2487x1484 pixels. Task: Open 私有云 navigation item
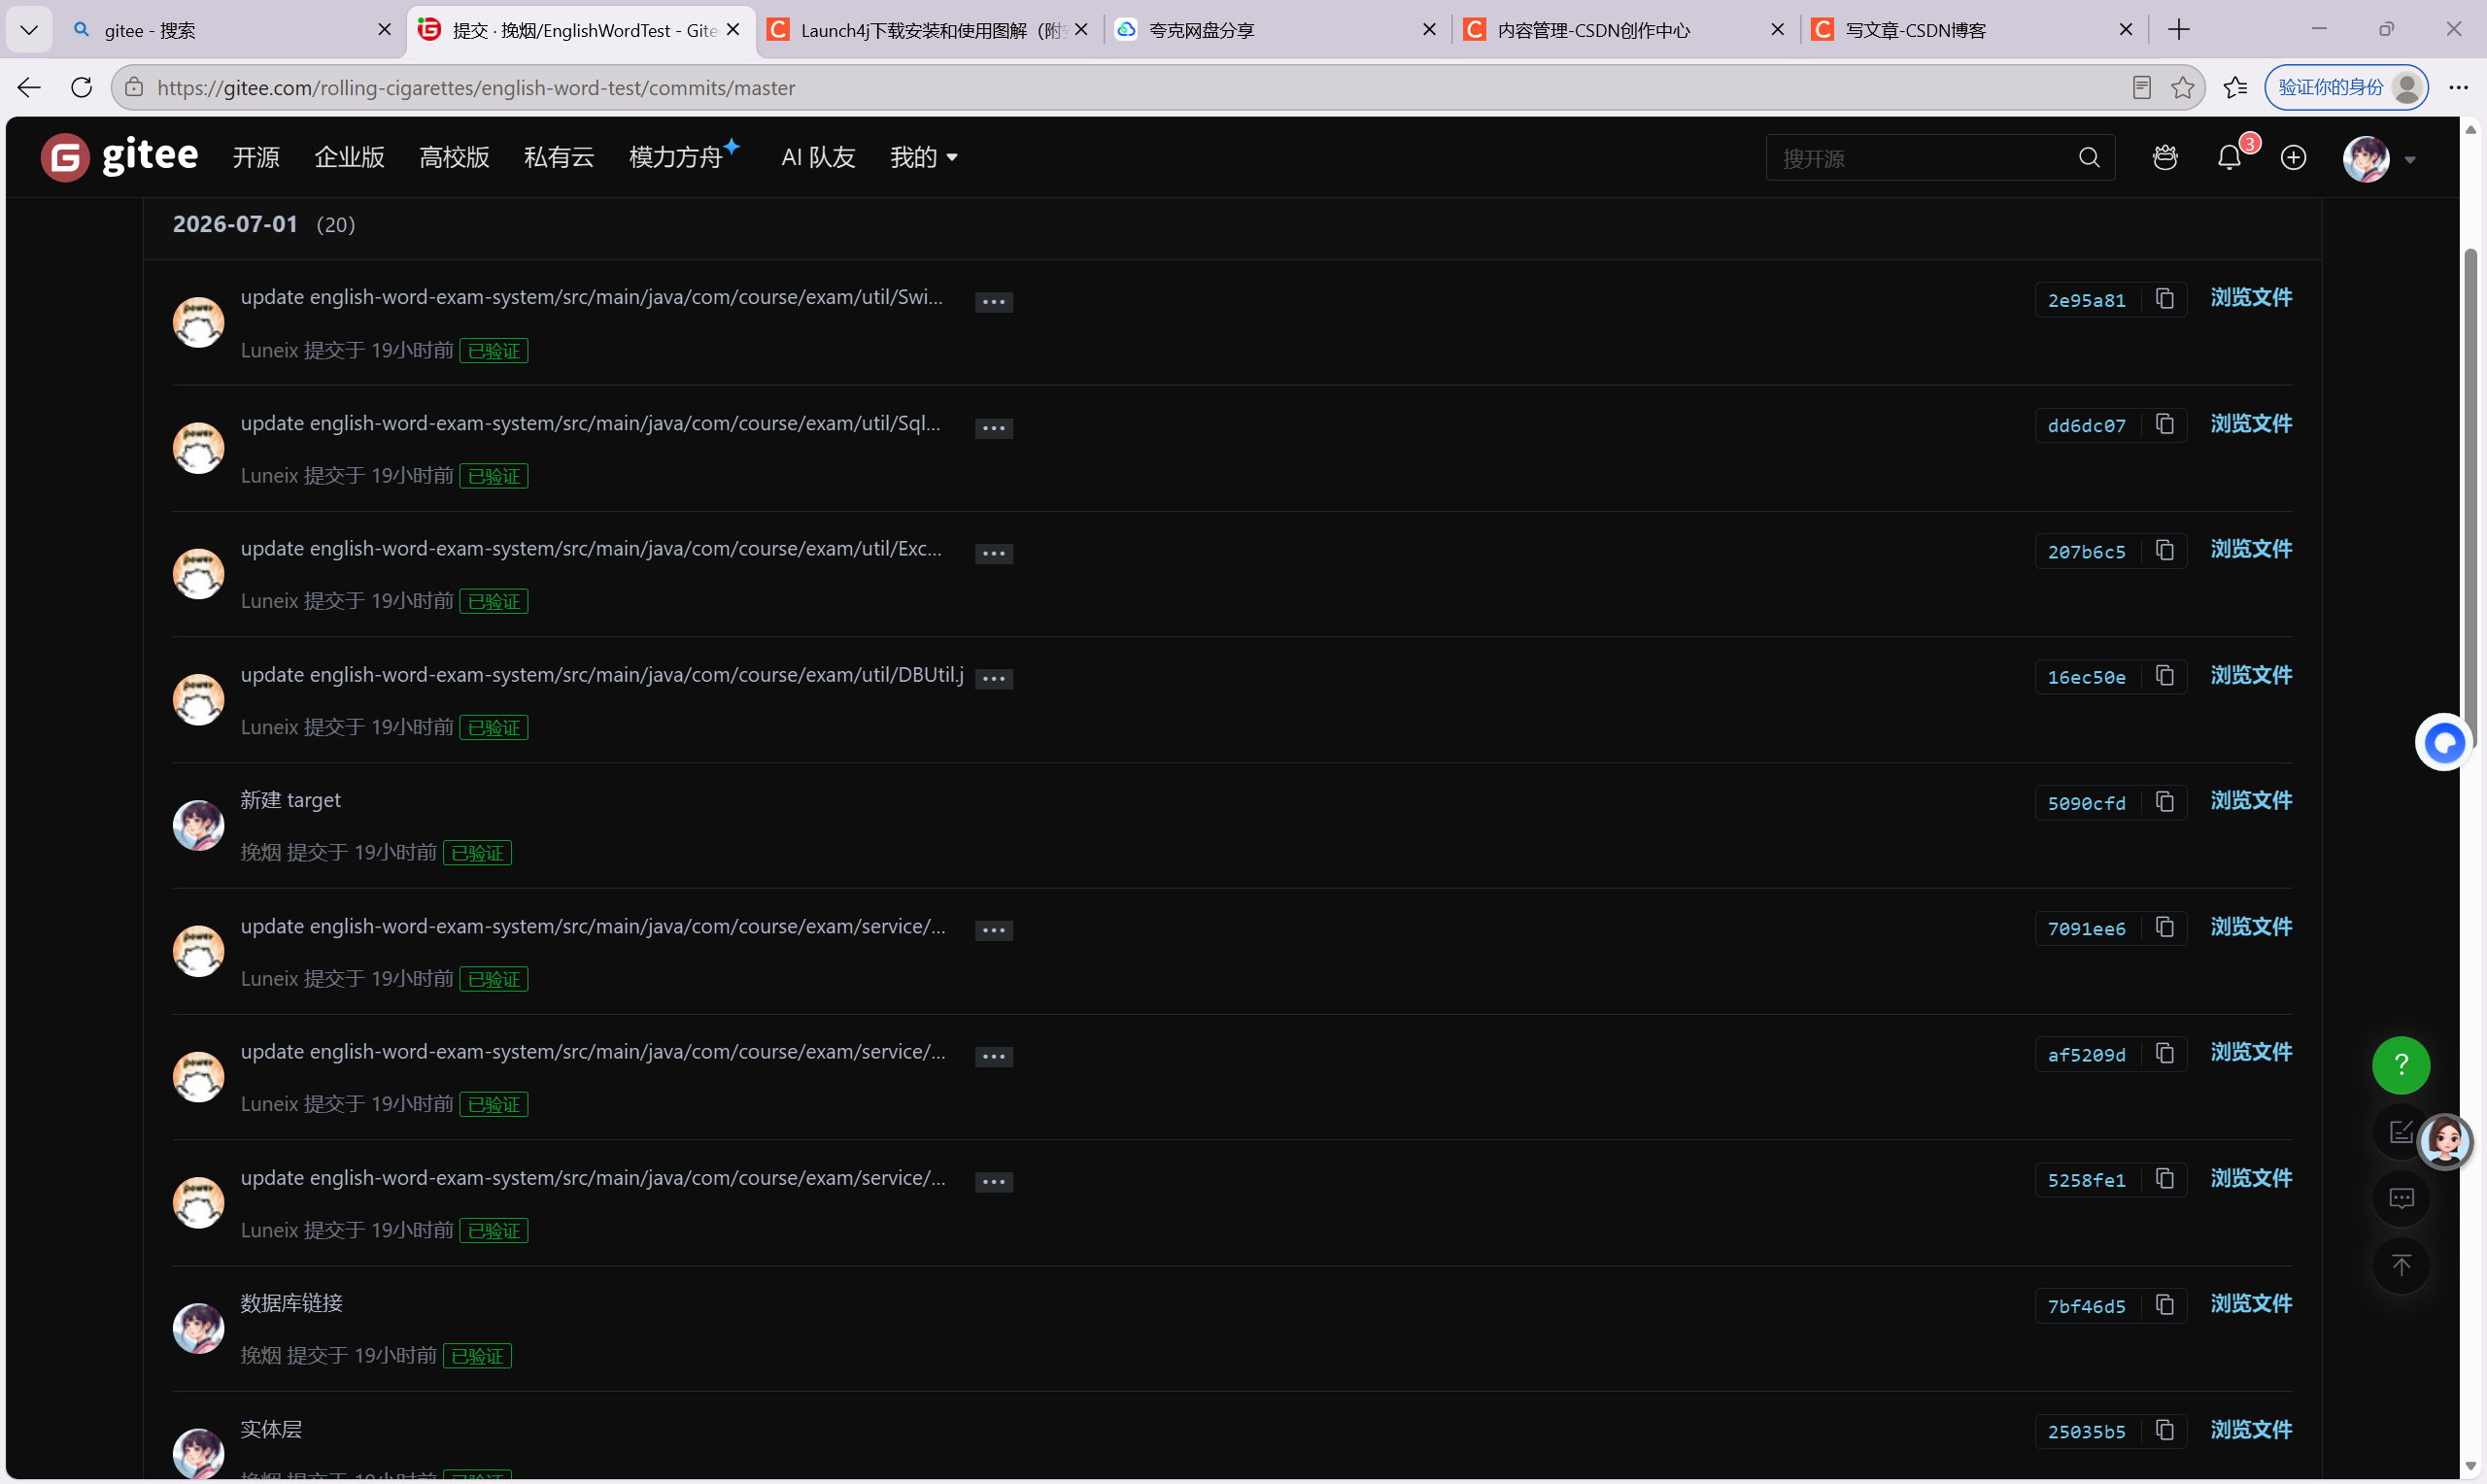coord(559,157)
